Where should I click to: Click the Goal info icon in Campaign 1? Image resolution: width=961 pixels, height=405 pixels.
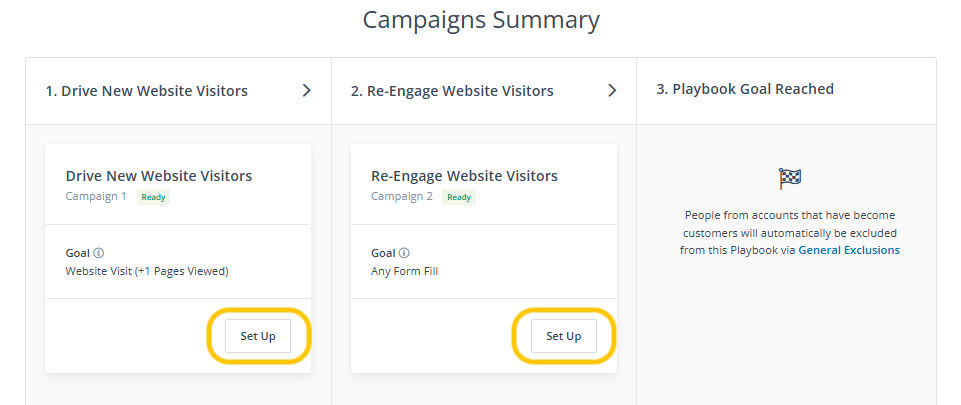click(x=99, y=254)
